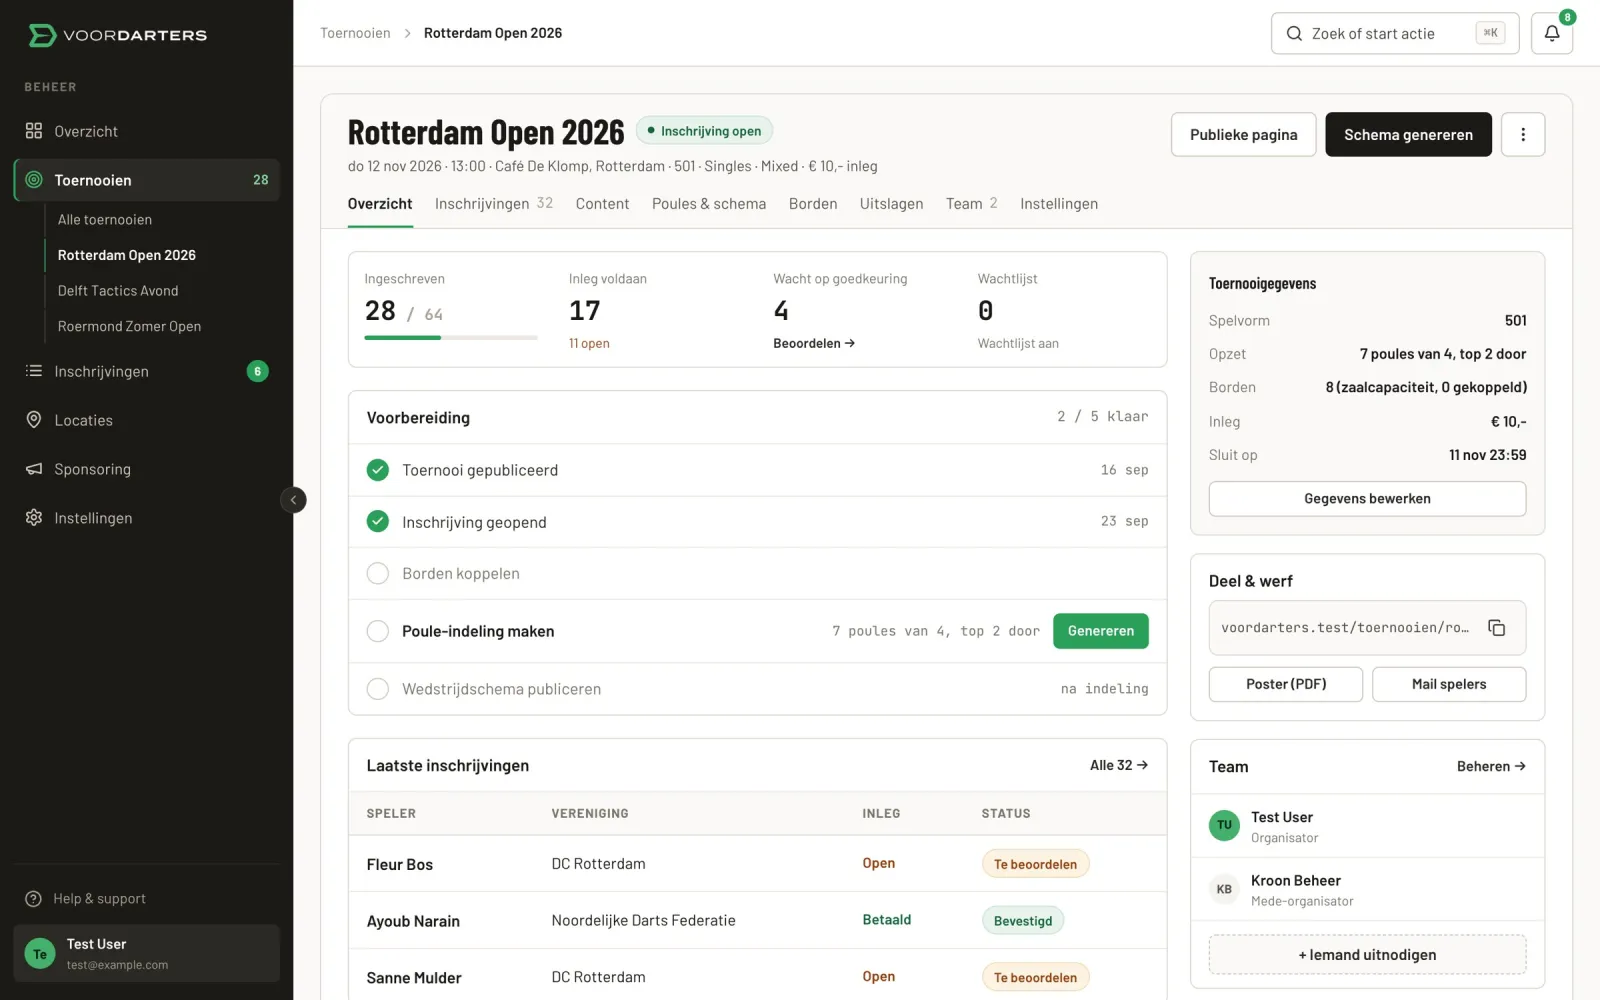Viewport: 1600px width, 1000px height.
Task: Open the notifications bell
Action: pyautogui.click(x=1552, y=33)
